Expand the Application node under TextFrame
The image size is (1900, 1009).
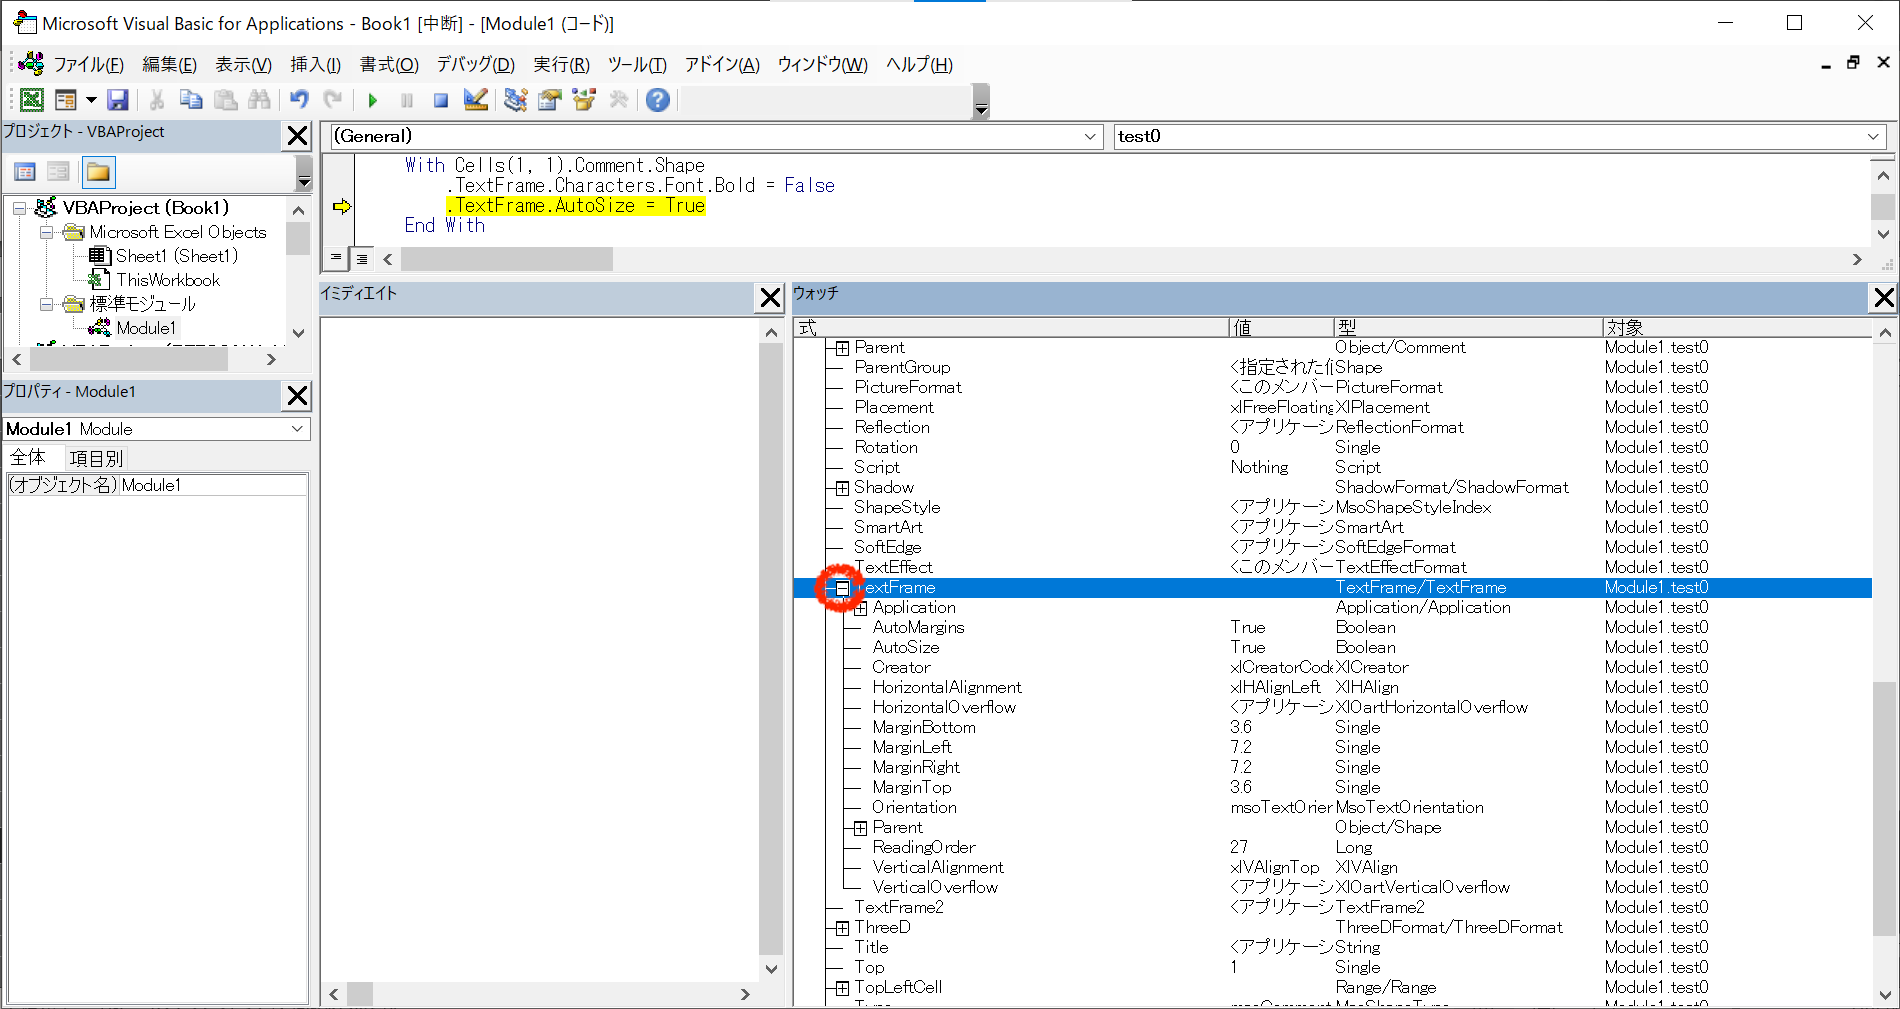pyautogui.click(x=860, y=608)
